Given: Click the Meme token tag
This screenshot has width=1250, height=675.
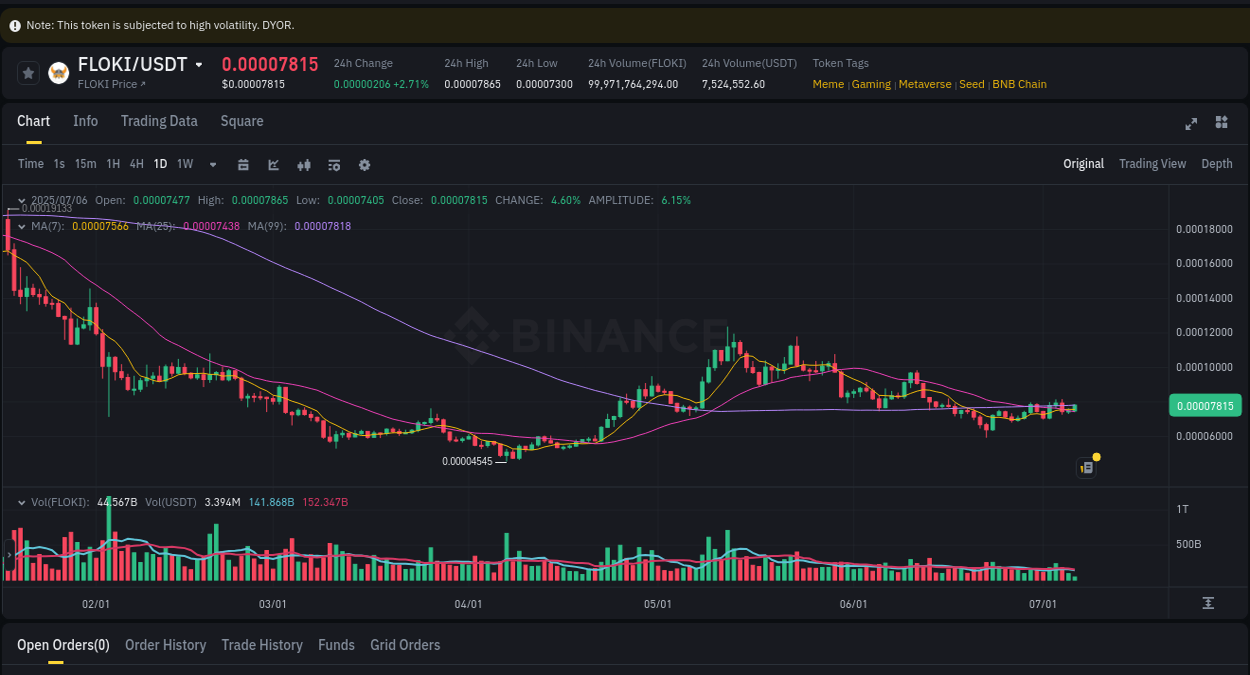Looking at the screenshot, I should (828, 84).
